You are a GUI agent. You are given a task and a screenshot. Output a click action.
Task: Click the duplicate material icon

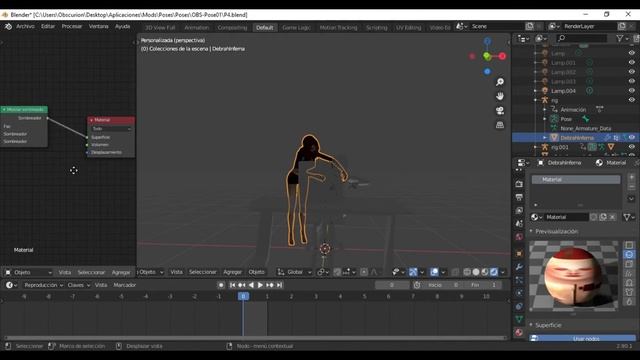coord(603,217)
